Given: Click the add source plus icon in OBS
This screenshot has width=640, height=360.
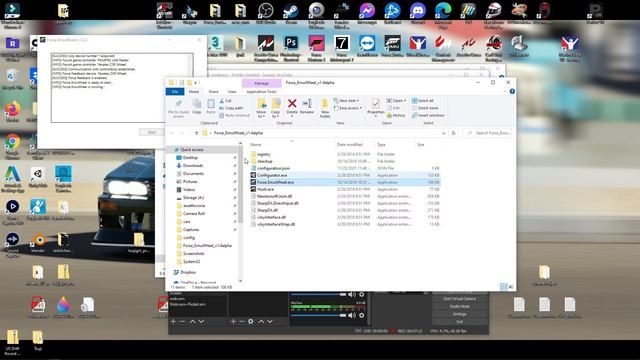Looking at the screenshot, I should 233,322.
